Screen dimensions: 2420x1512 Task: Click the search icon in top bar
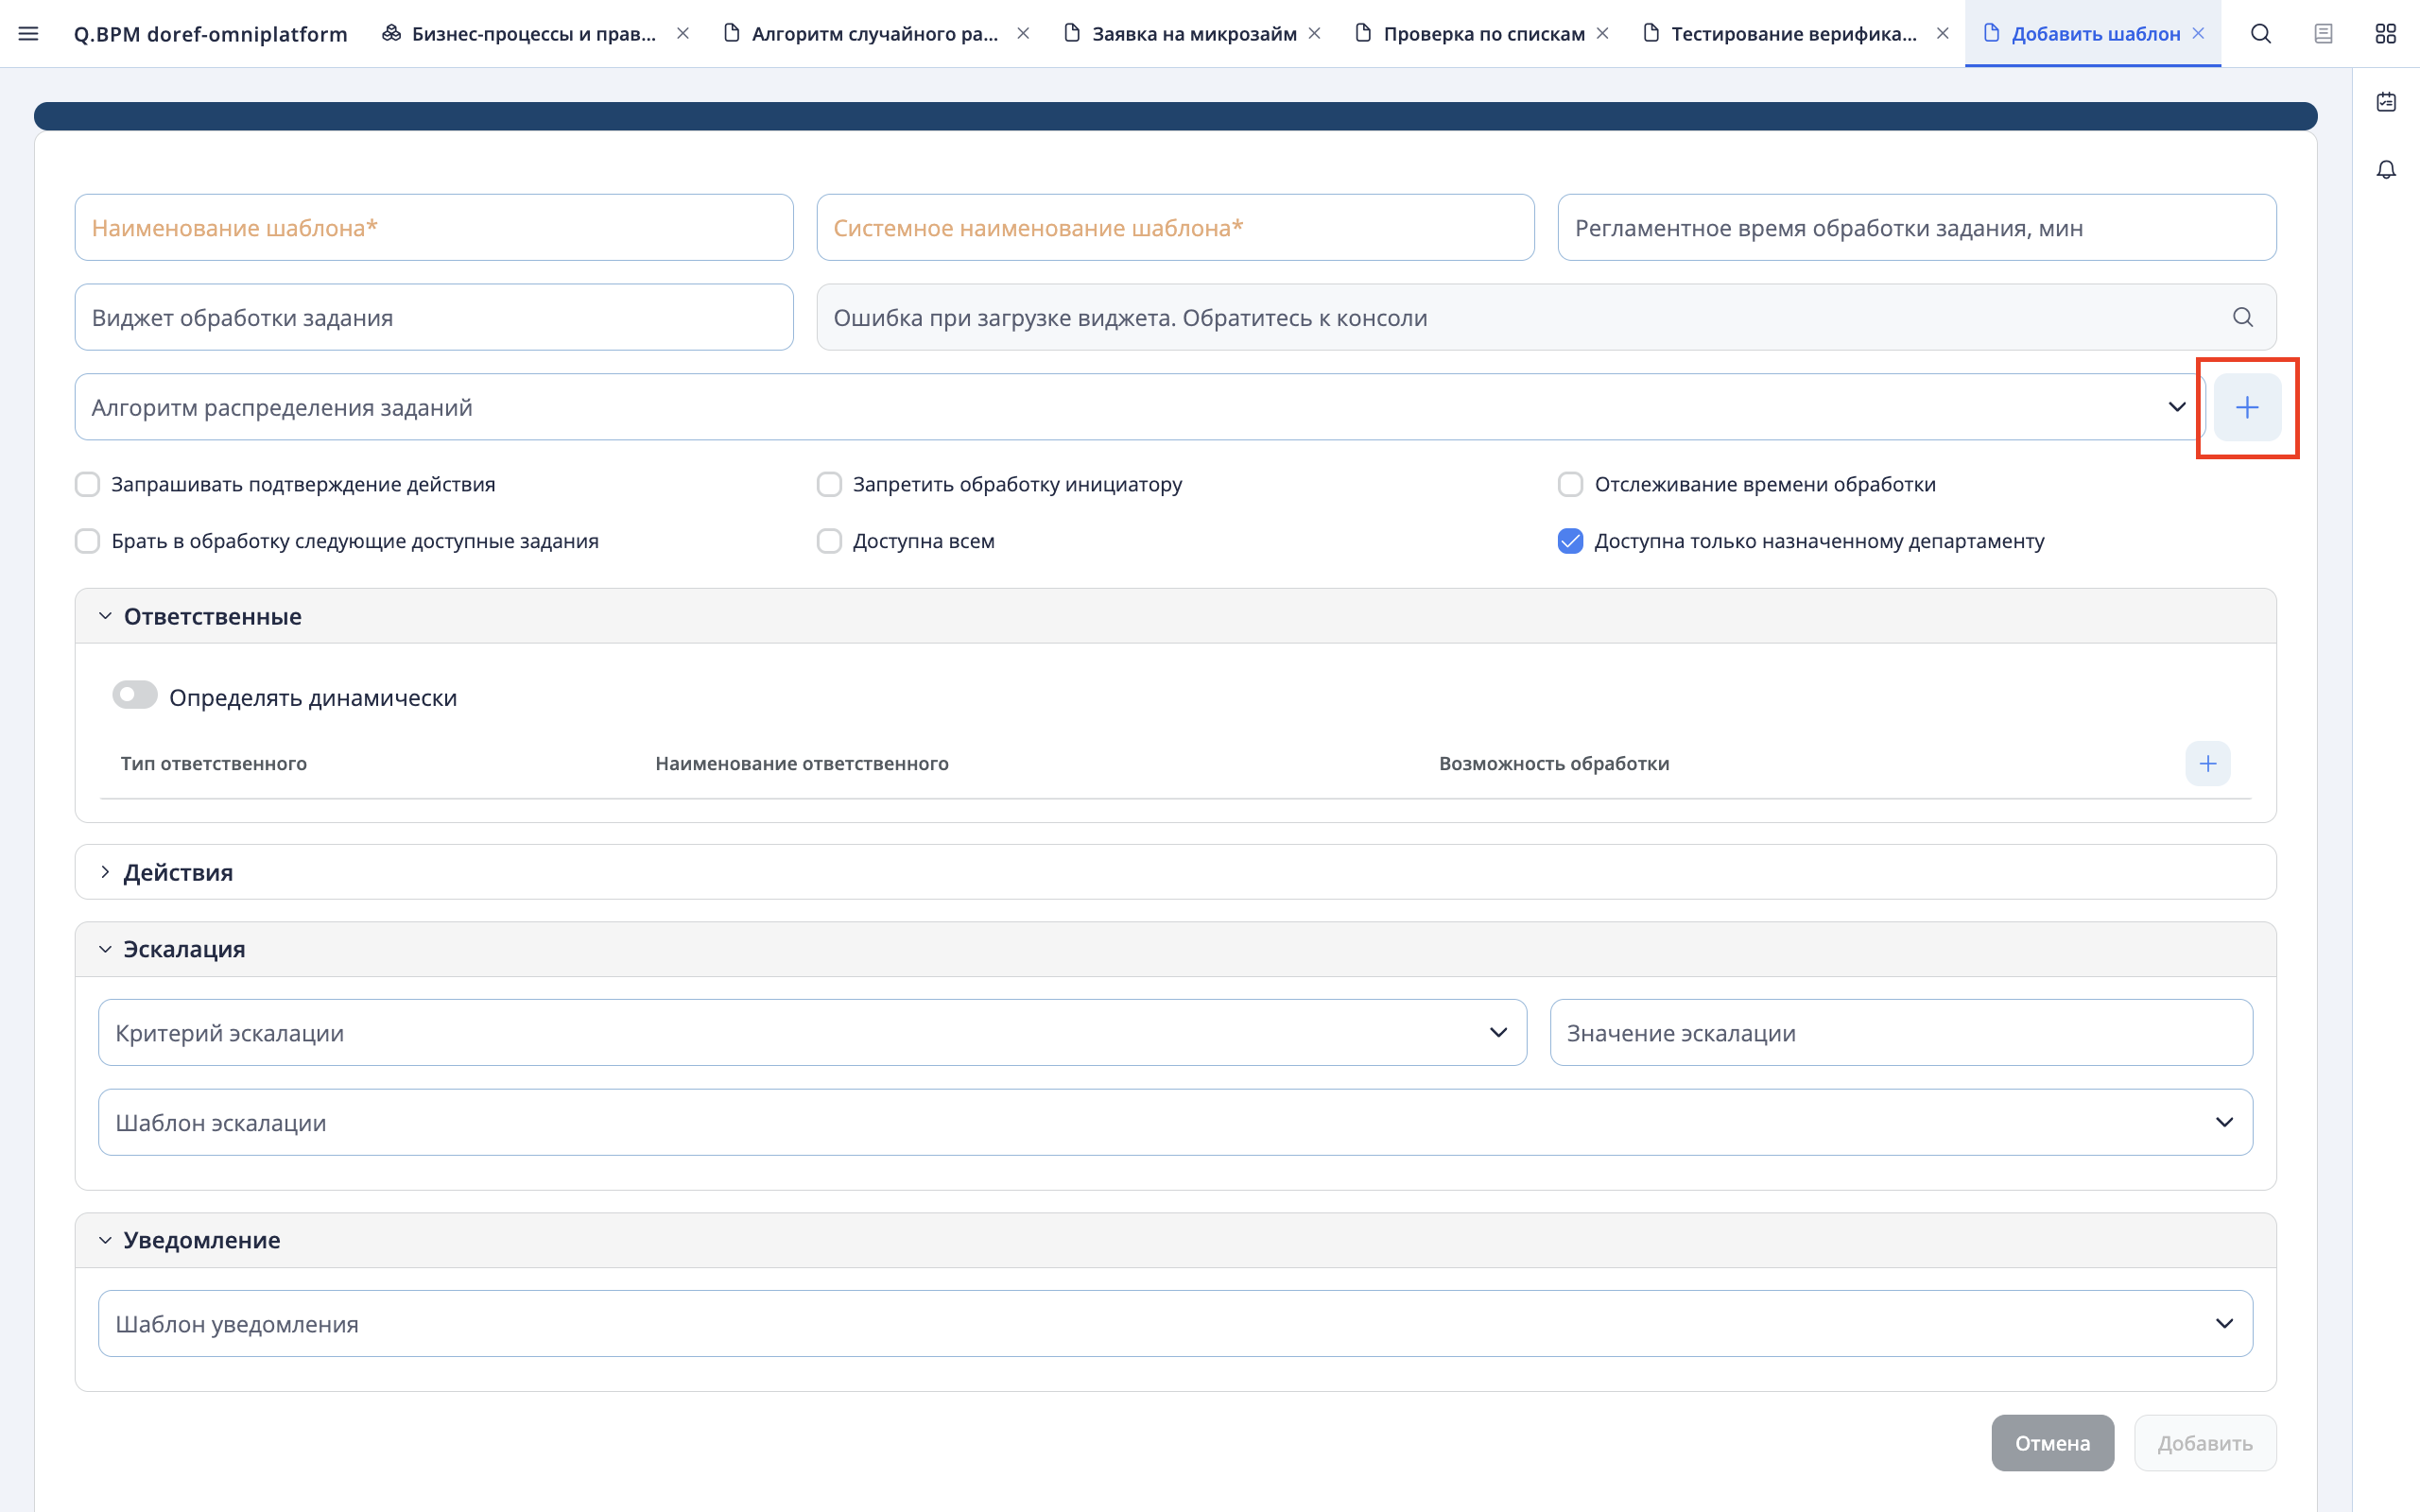point(2261,34)
